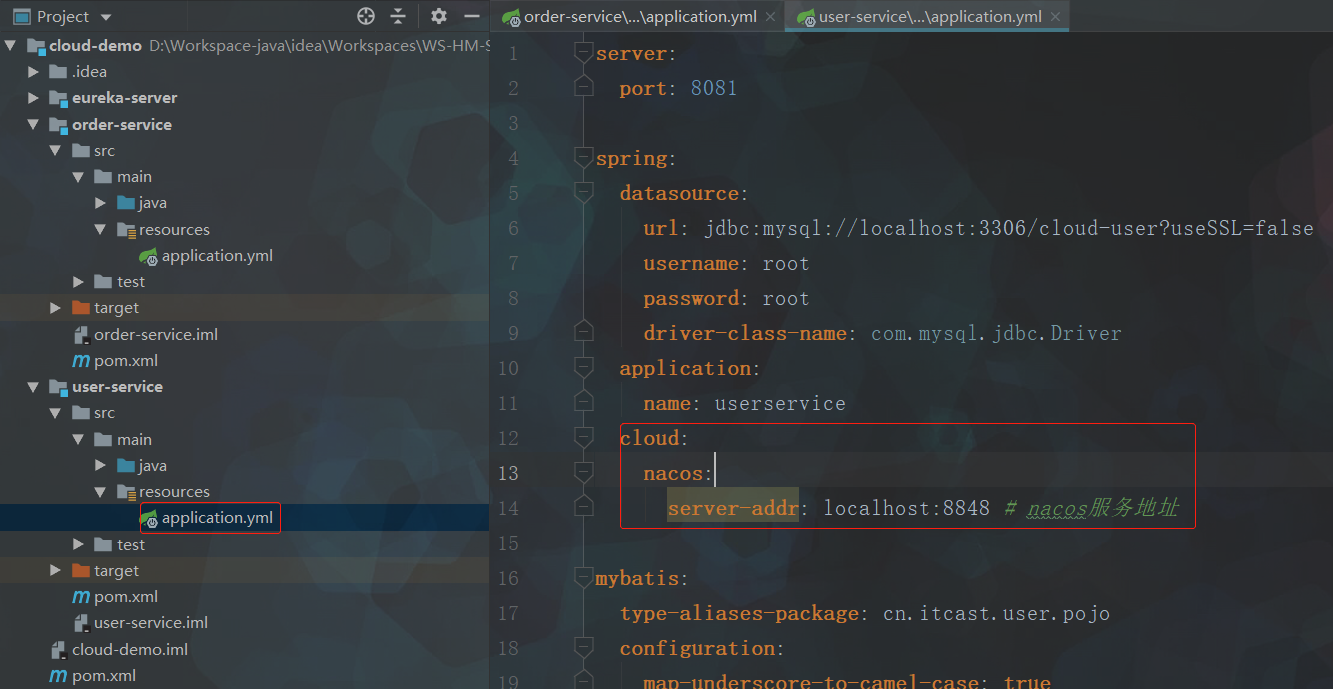Fold the cloud block on line 12
Screen dimensions: 1333x689
coord(584,438)
